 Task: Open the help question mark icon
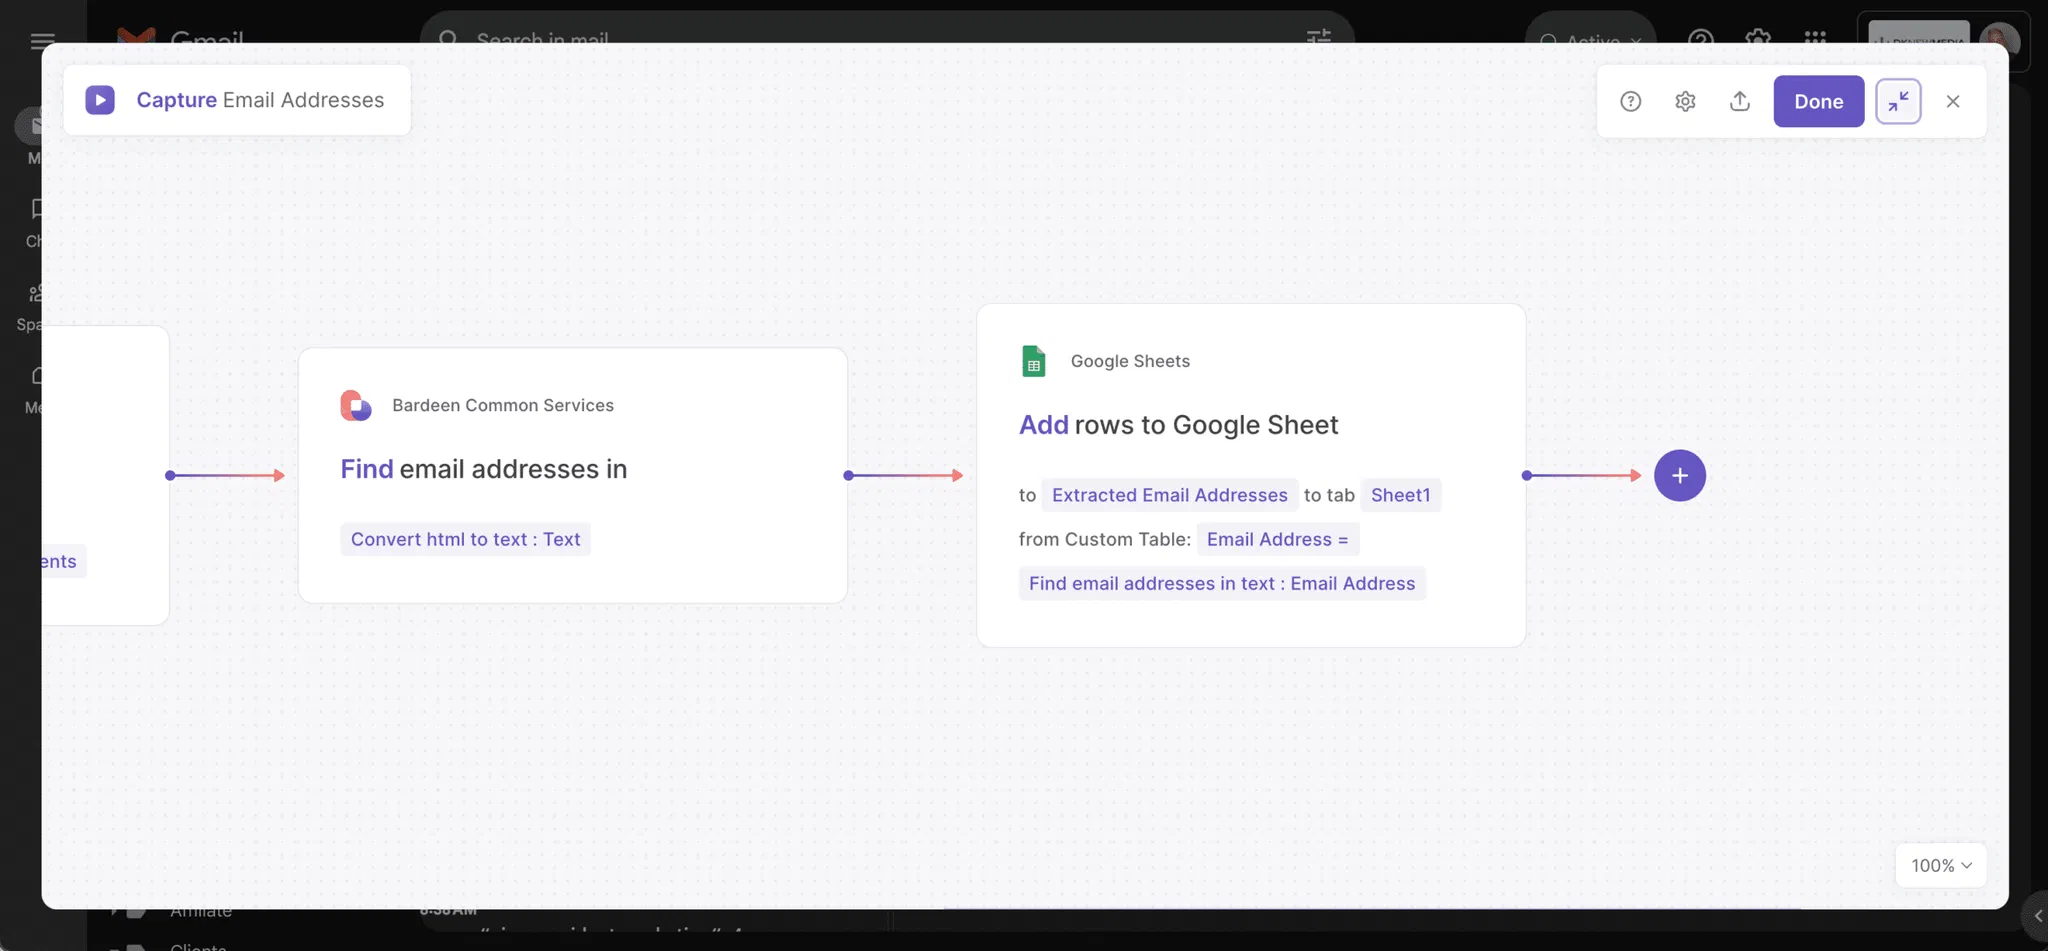pos(1630,101)
